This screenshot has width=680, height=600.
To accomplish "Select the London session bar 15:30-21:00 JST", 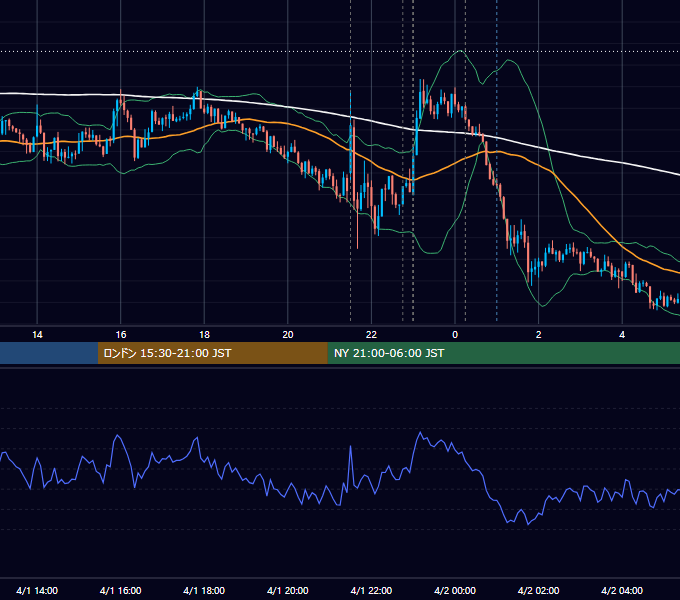I will coord(212,353).
